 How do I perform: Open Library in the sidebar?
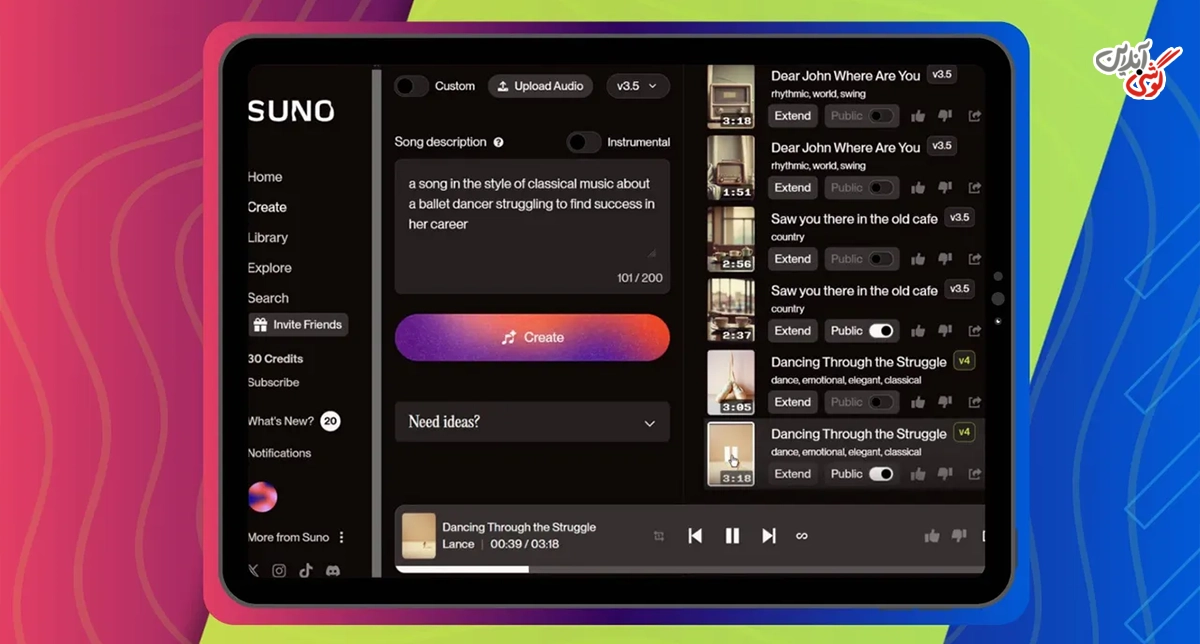(267, 237)
